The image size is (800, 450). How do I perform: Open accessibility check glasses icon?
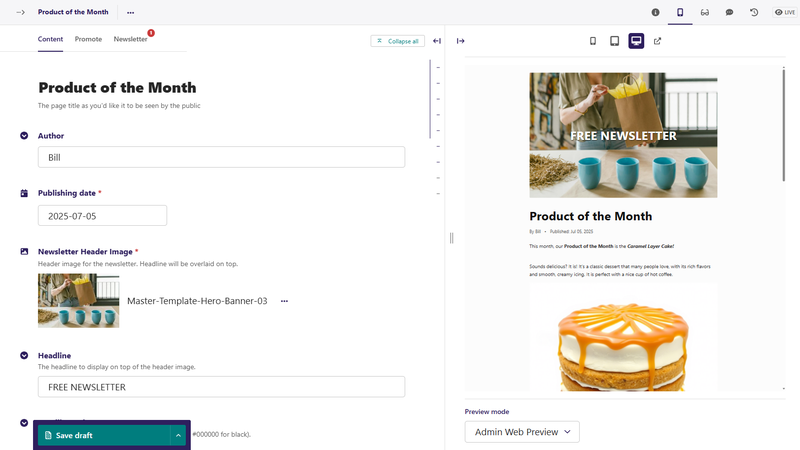click(705, 12)
